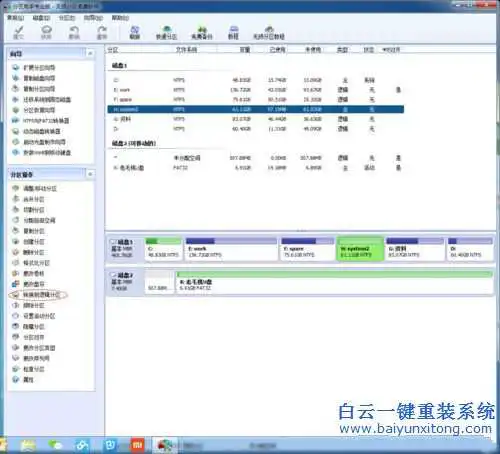Open the General (常规) menu

(x=16, y=18)
